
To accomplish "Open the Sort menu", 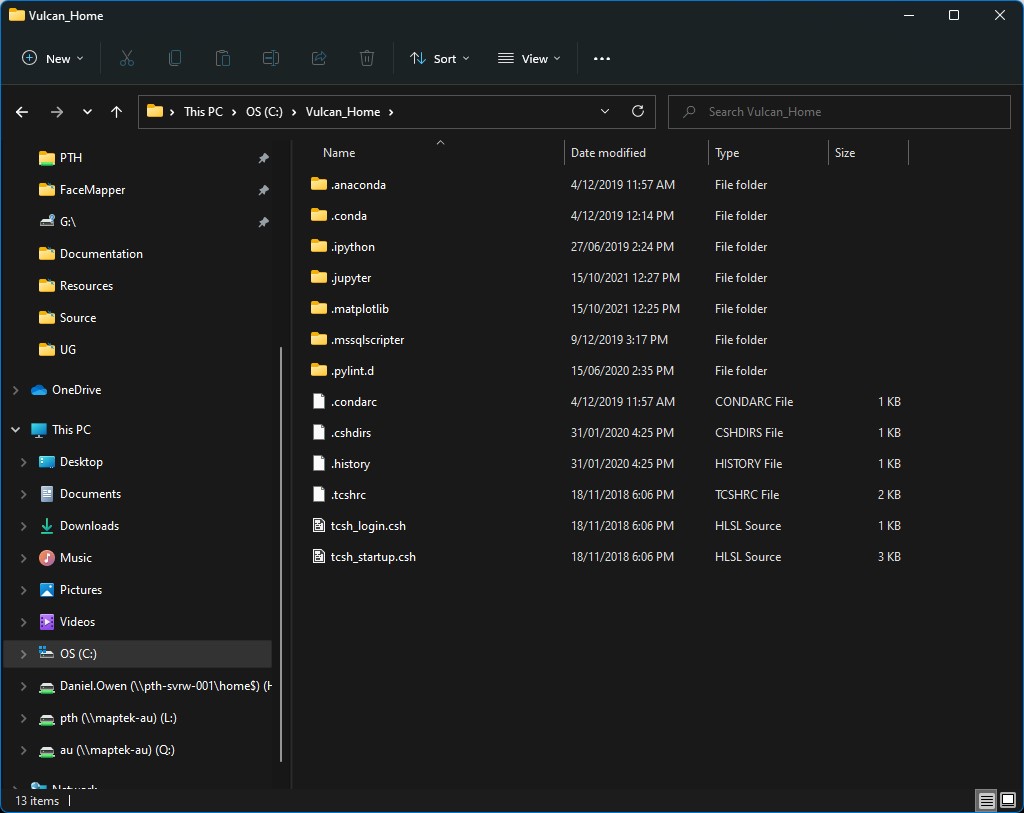I will [x=439, y=59].
